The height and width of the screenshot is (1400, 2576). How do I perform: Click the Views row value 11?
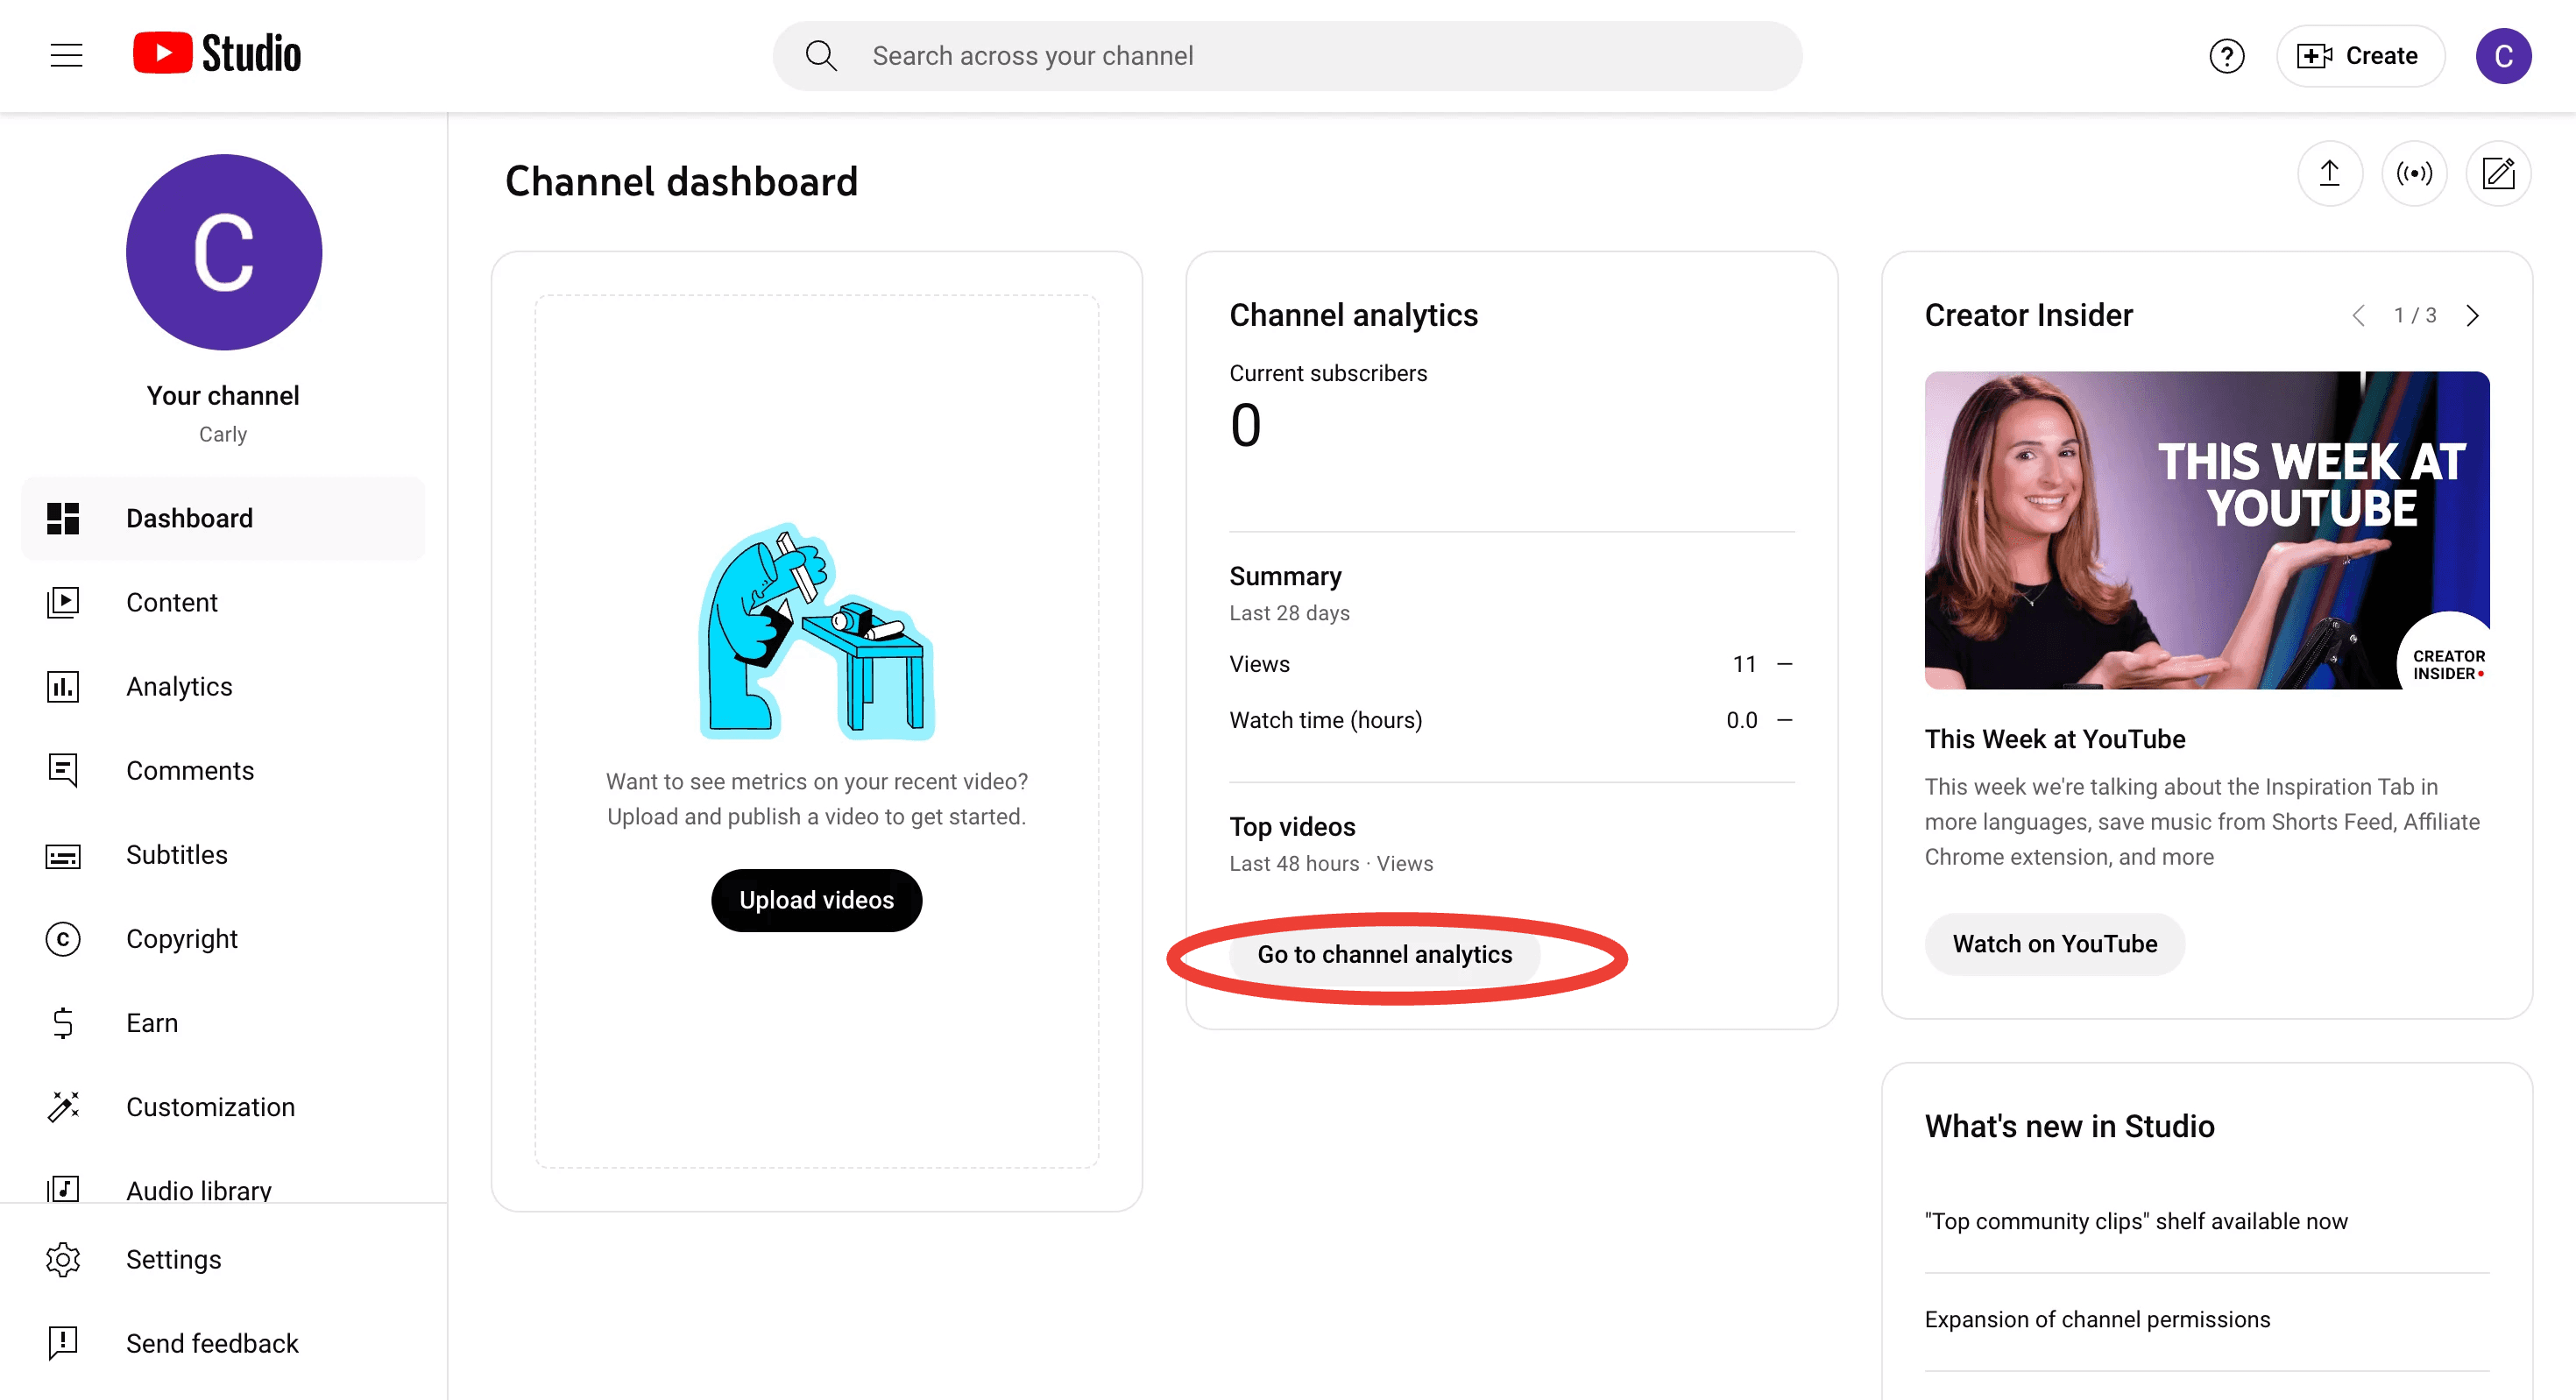(1744, 664)
